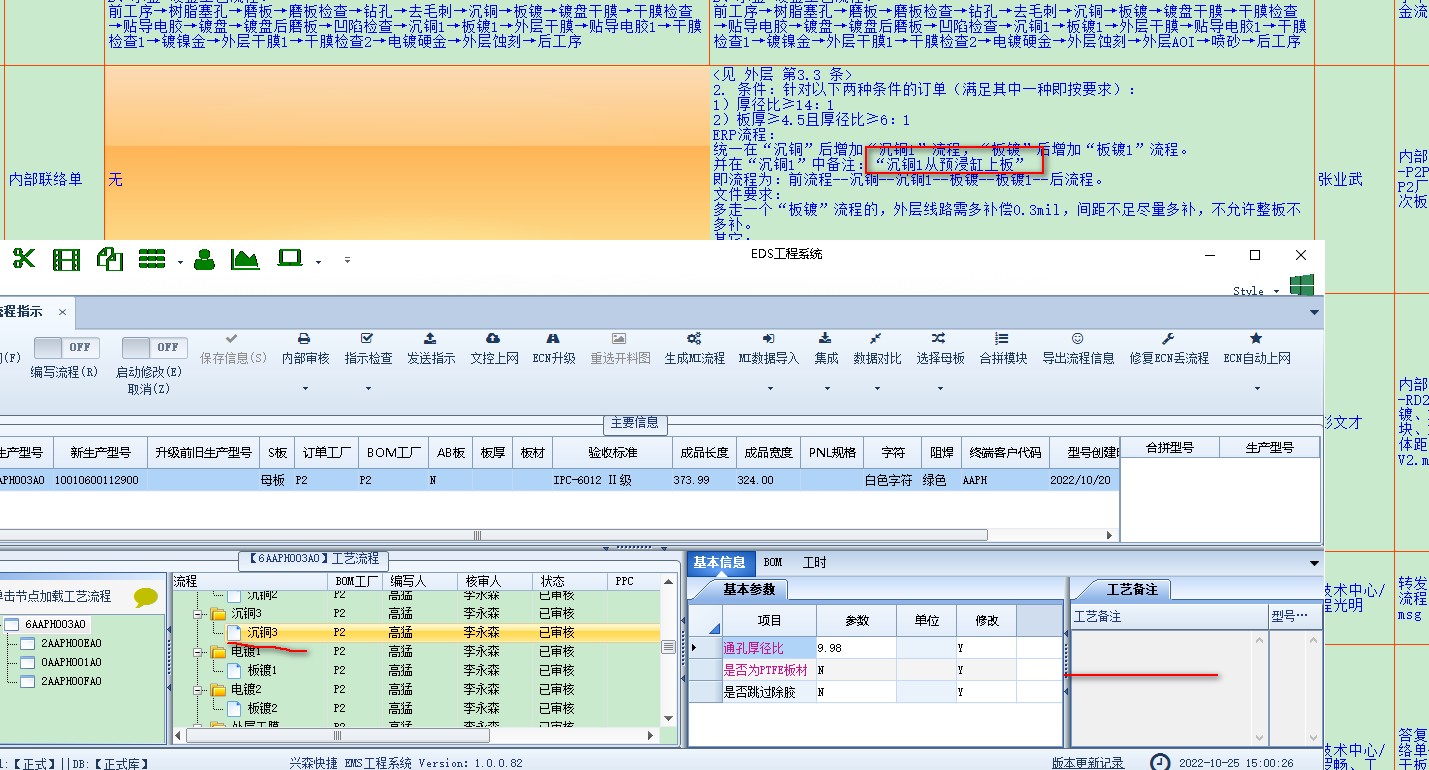The width and height of the screenshot is (1429, 770).
Task: Select the 板镀2 process row
Action: tap(416, 708)
